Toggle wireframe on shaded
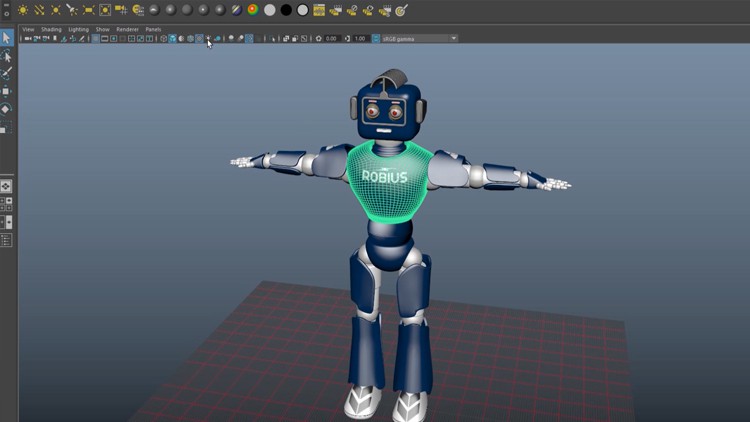750x422 pixels. click(x=190, y=38)
